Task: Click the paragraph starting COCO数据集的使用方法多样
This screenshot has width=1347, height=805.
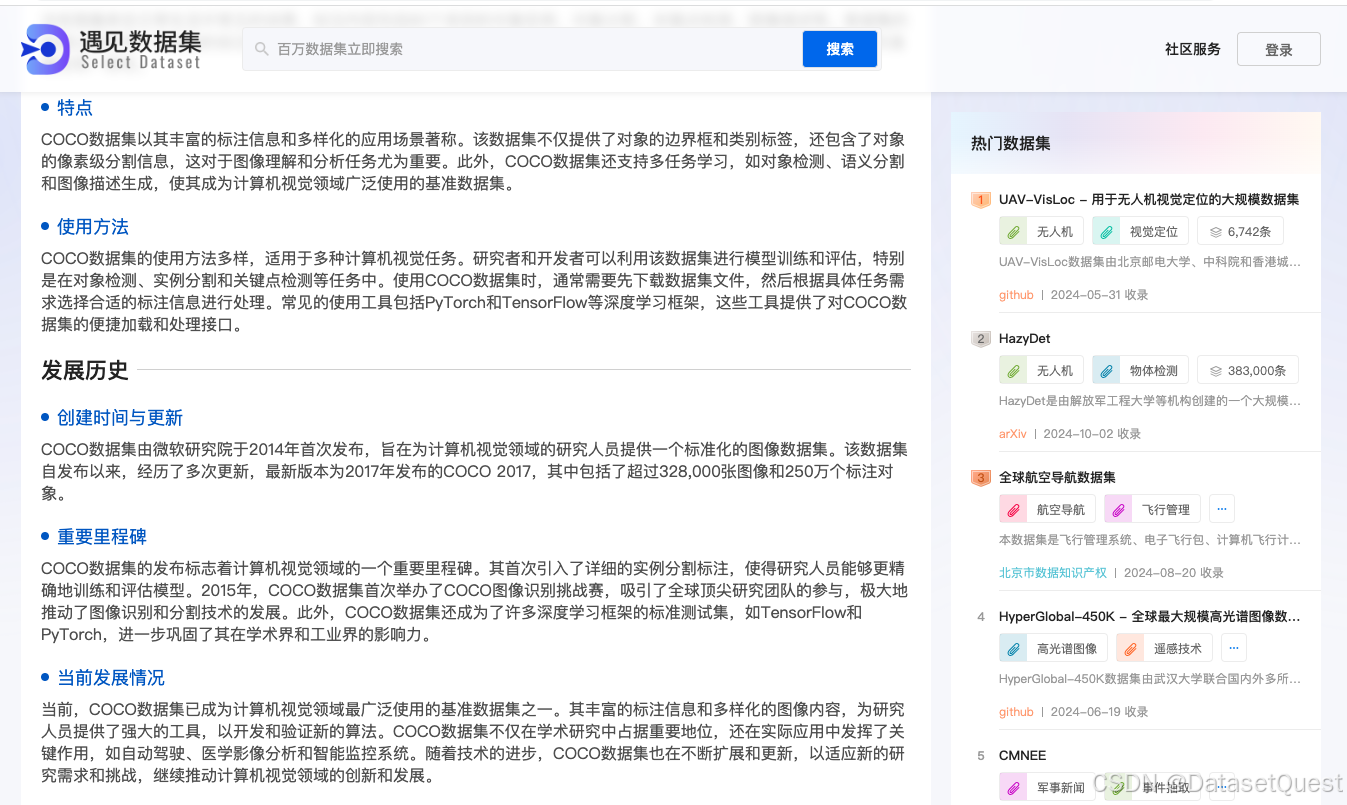Action: (x=474, y=291)
